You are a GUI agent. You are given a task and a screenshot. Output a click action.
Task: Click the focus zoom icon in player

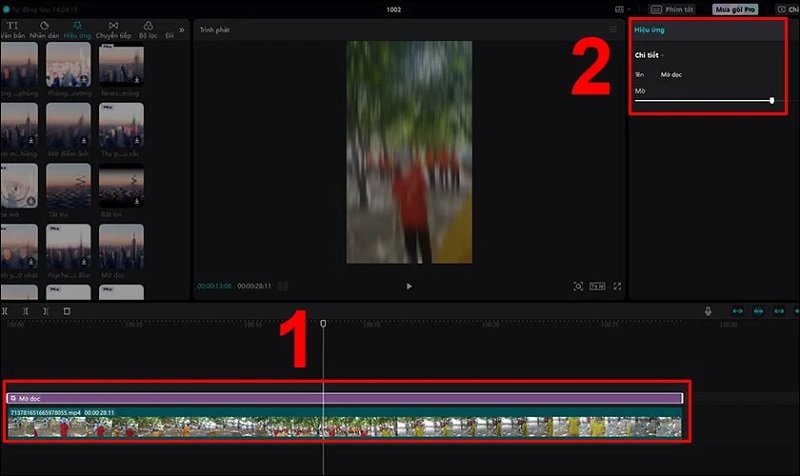coord(578,286)
